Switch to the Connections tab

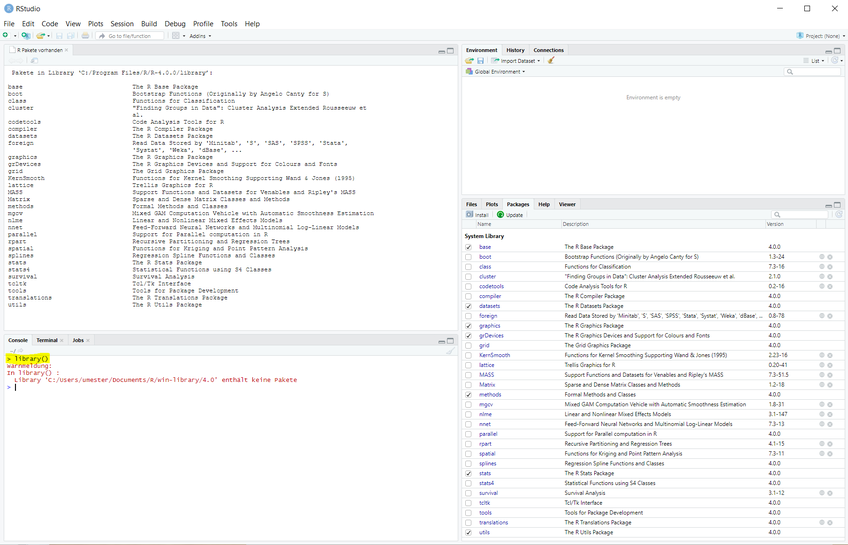click(548, 50)
